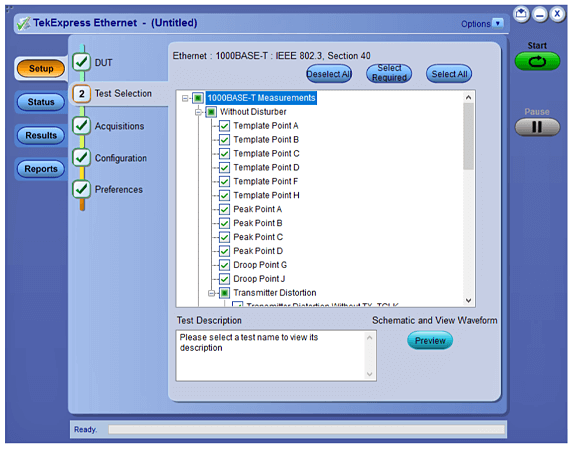The image size is (574, 449).
Task: Click the TekExpress checkmark logo icon
Action: [x=23, y=24]
